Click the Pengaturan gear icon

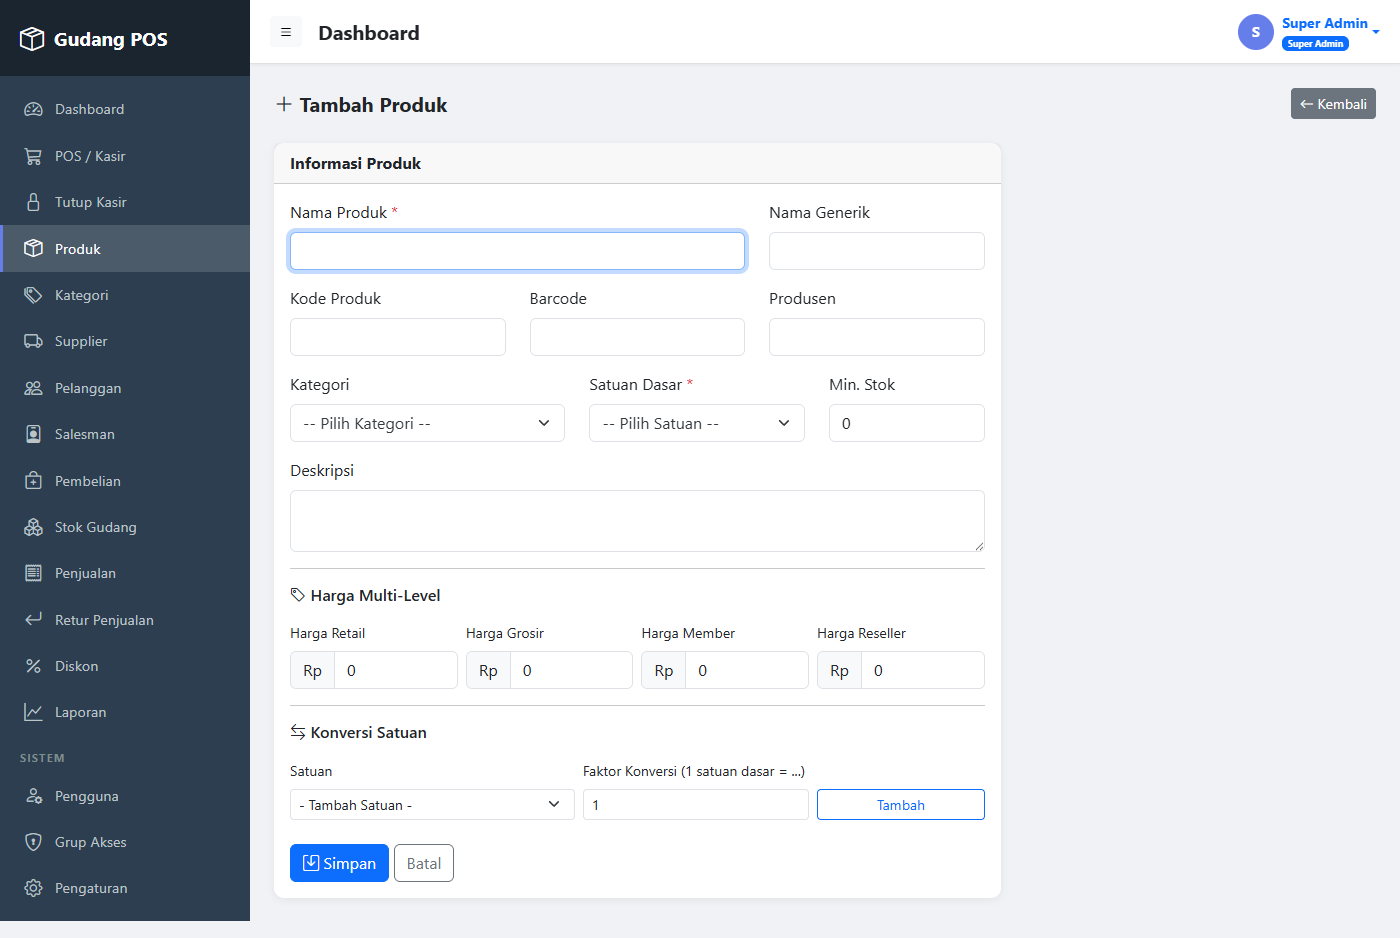[33, 888]
